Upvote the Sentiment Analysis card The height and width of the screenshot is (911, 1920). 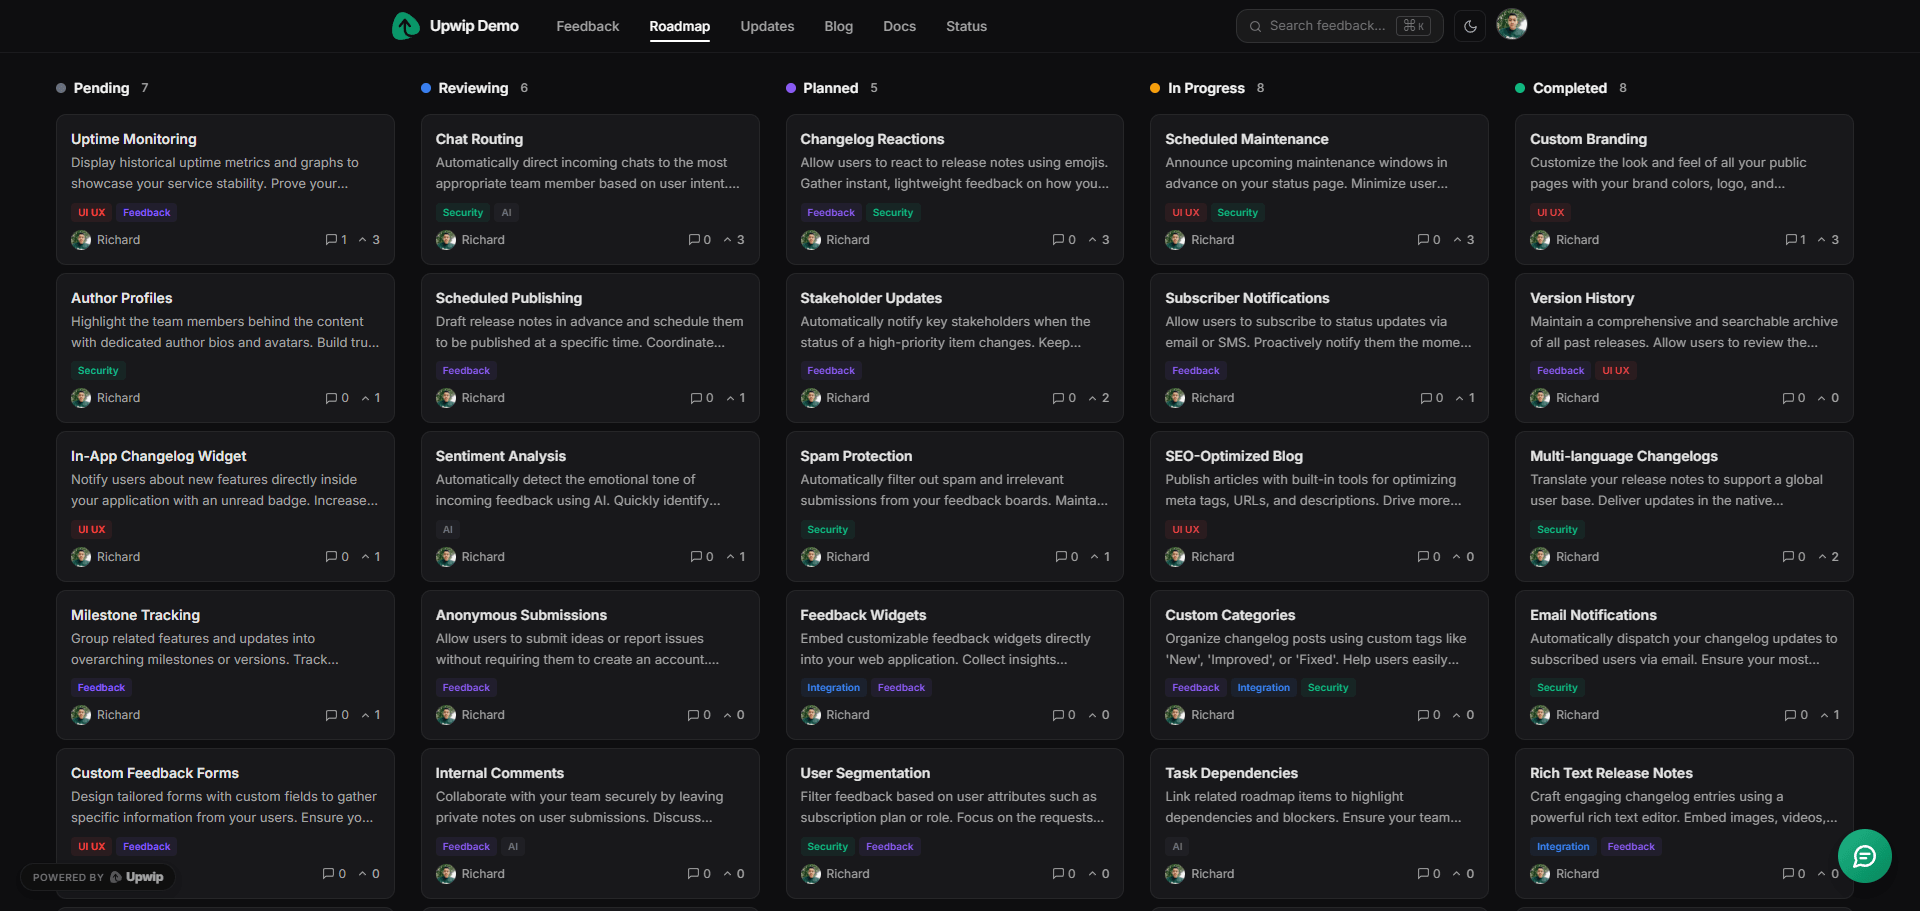coord(736,557)
